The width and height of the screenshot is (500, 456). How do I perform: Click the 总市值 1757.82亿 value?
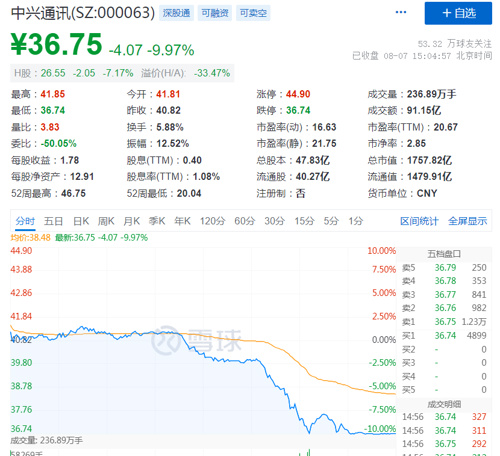pyautogui.click(x=429, y=160)
